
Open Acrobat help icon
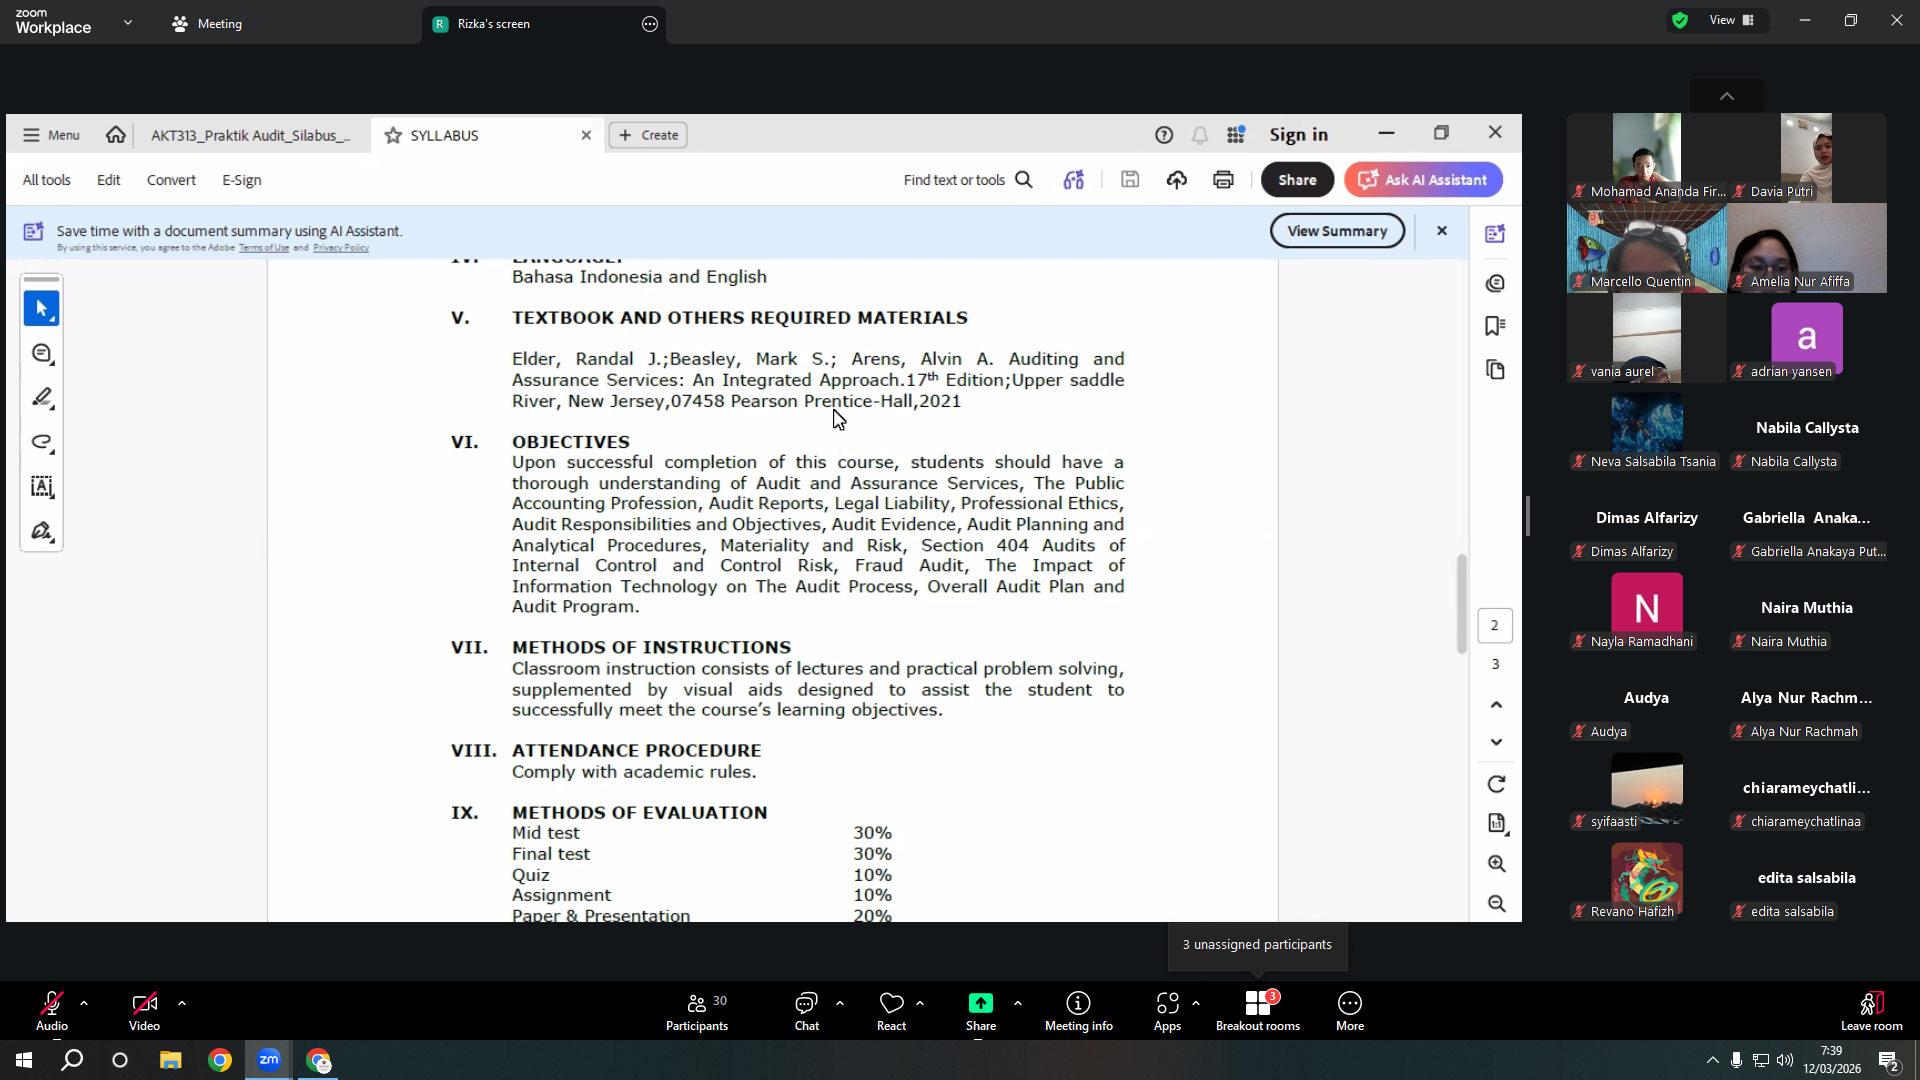[x=1164, y=135]
